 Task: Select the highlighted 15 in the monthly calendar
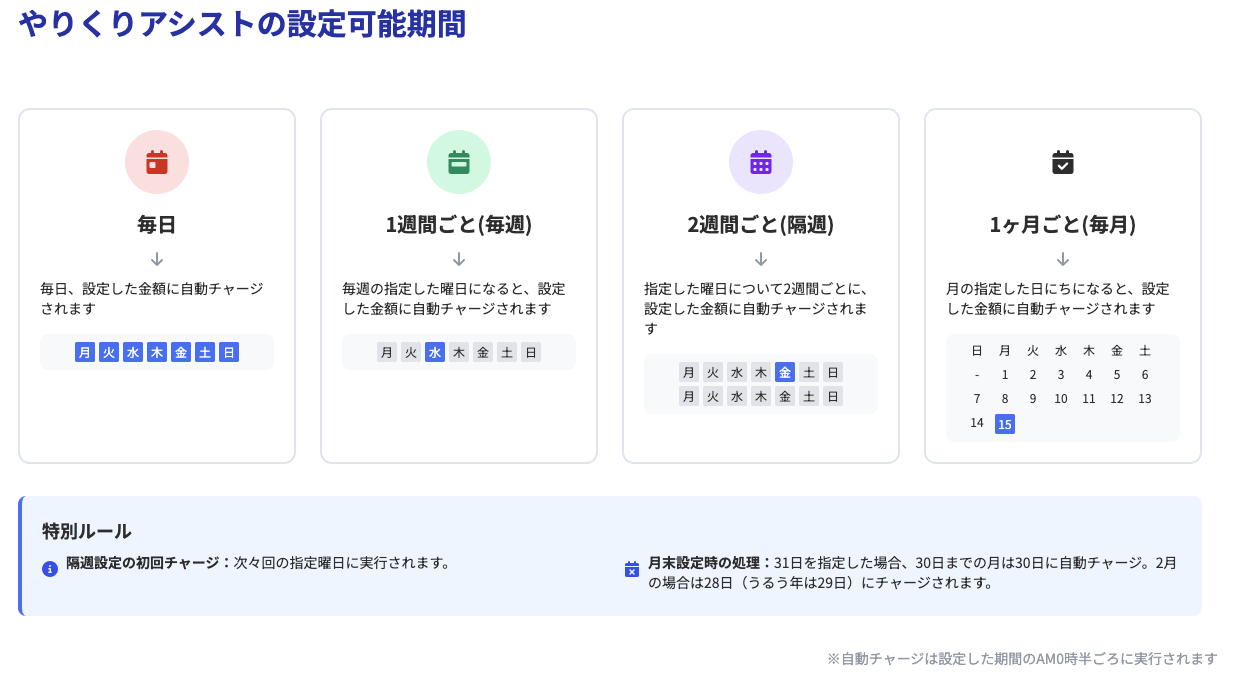coord(1005,424)
